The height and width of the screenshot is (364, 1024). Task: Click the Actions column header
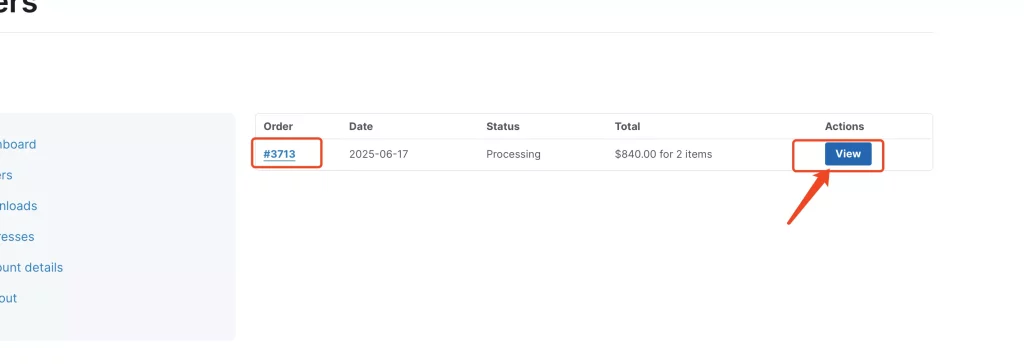coord(844,127)
